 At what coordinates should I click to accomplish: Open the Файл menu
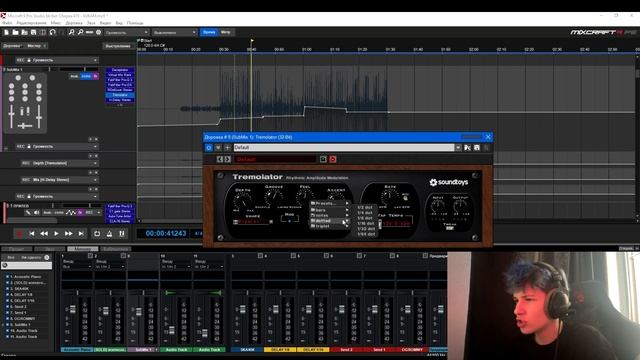tap(7, 23)
